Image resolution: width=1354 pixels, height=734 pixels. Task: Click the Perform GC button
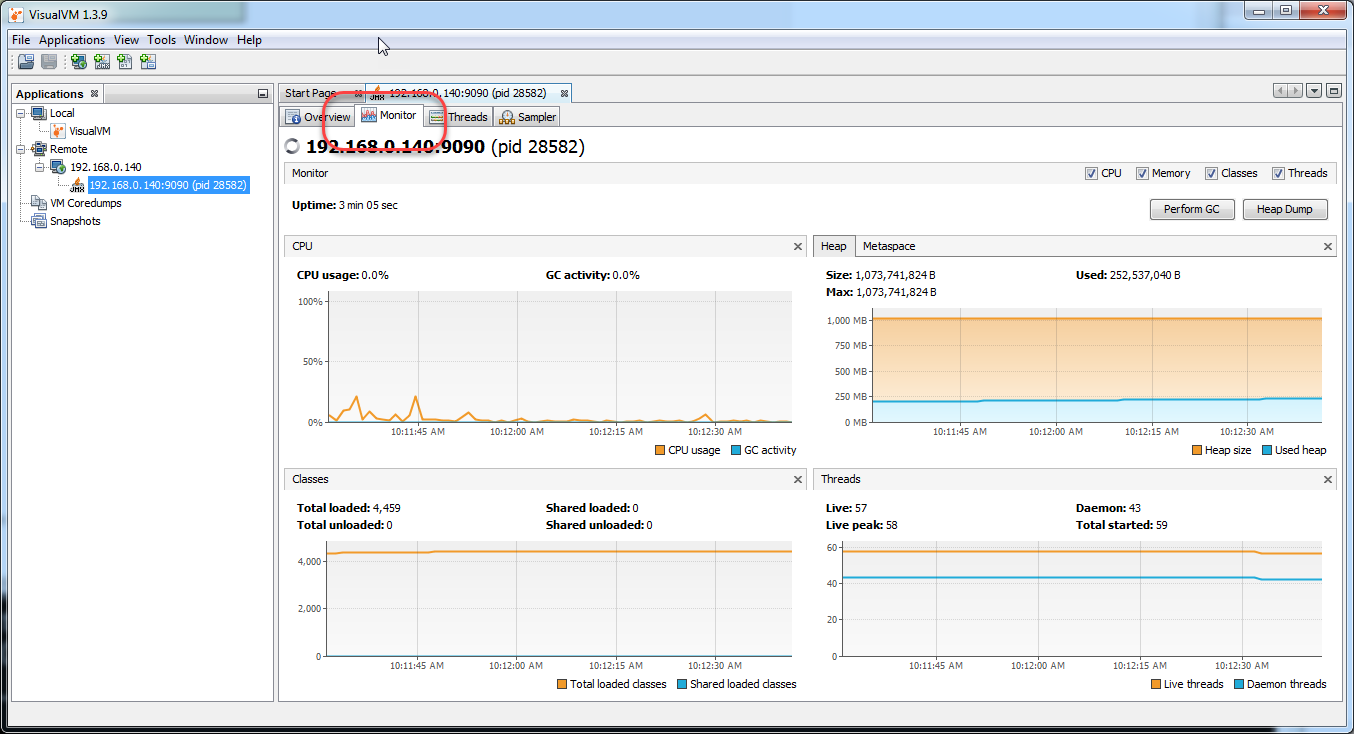click(1192, 209)
